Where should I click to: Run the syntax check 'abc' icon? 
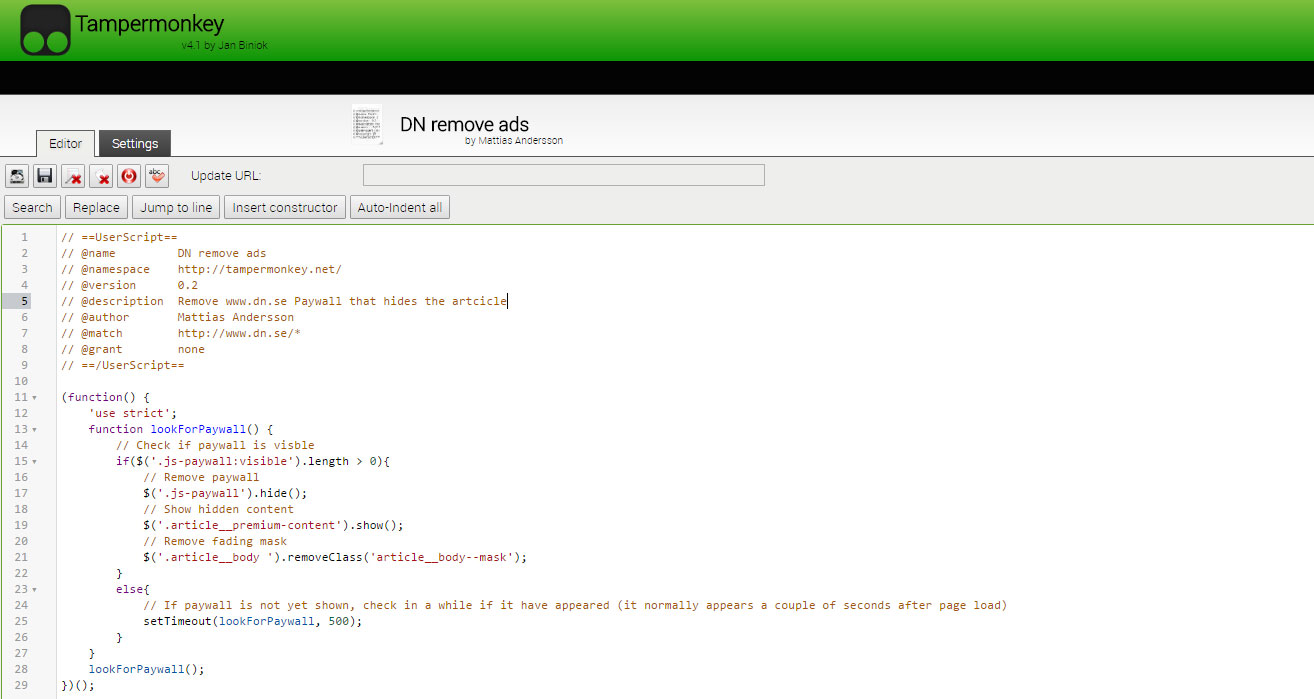(x=157, y=176)
